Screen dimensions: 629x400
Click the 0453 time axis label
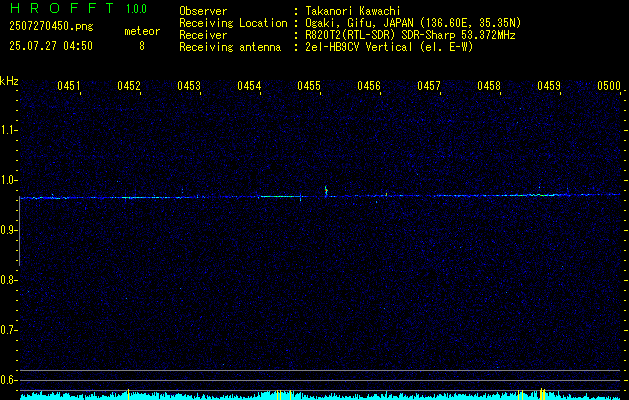pos(189,86)
